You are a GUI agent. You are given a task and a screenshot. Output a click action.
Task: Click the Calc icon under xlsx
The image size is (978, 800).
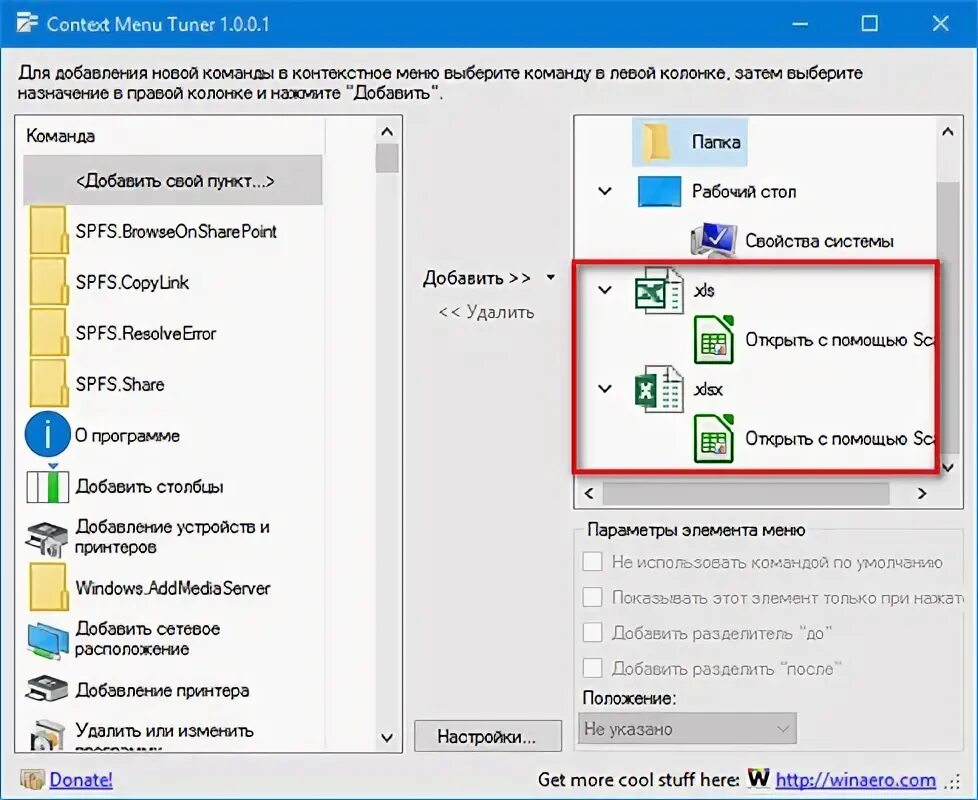click(714, 439)
